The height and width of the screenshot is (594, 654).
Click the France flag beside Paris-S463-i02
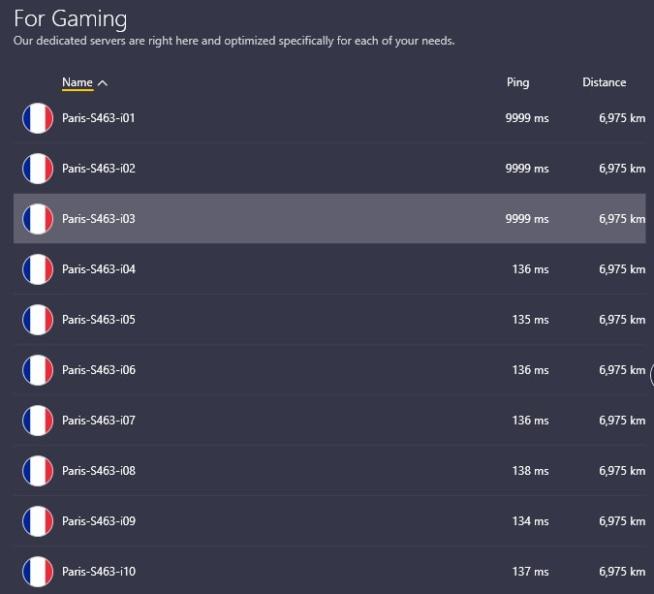point(38,168)
